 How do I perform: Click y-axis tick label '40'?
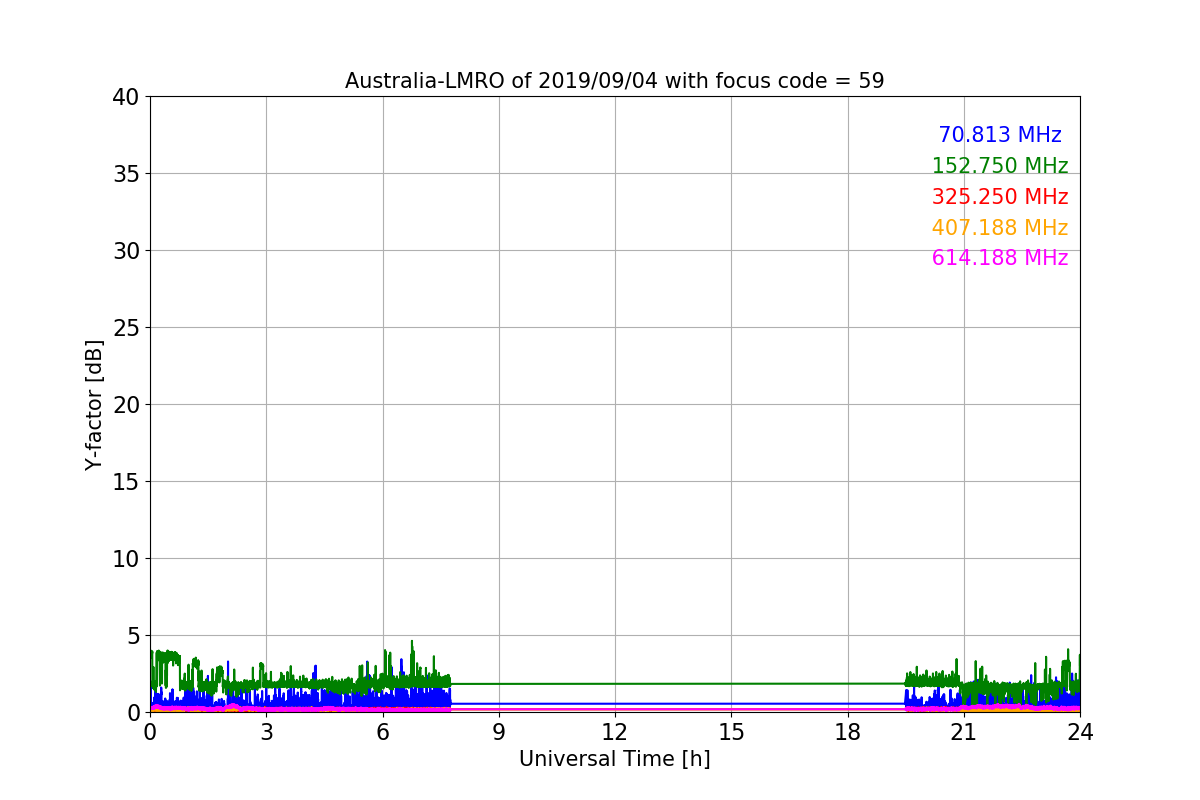126,97
